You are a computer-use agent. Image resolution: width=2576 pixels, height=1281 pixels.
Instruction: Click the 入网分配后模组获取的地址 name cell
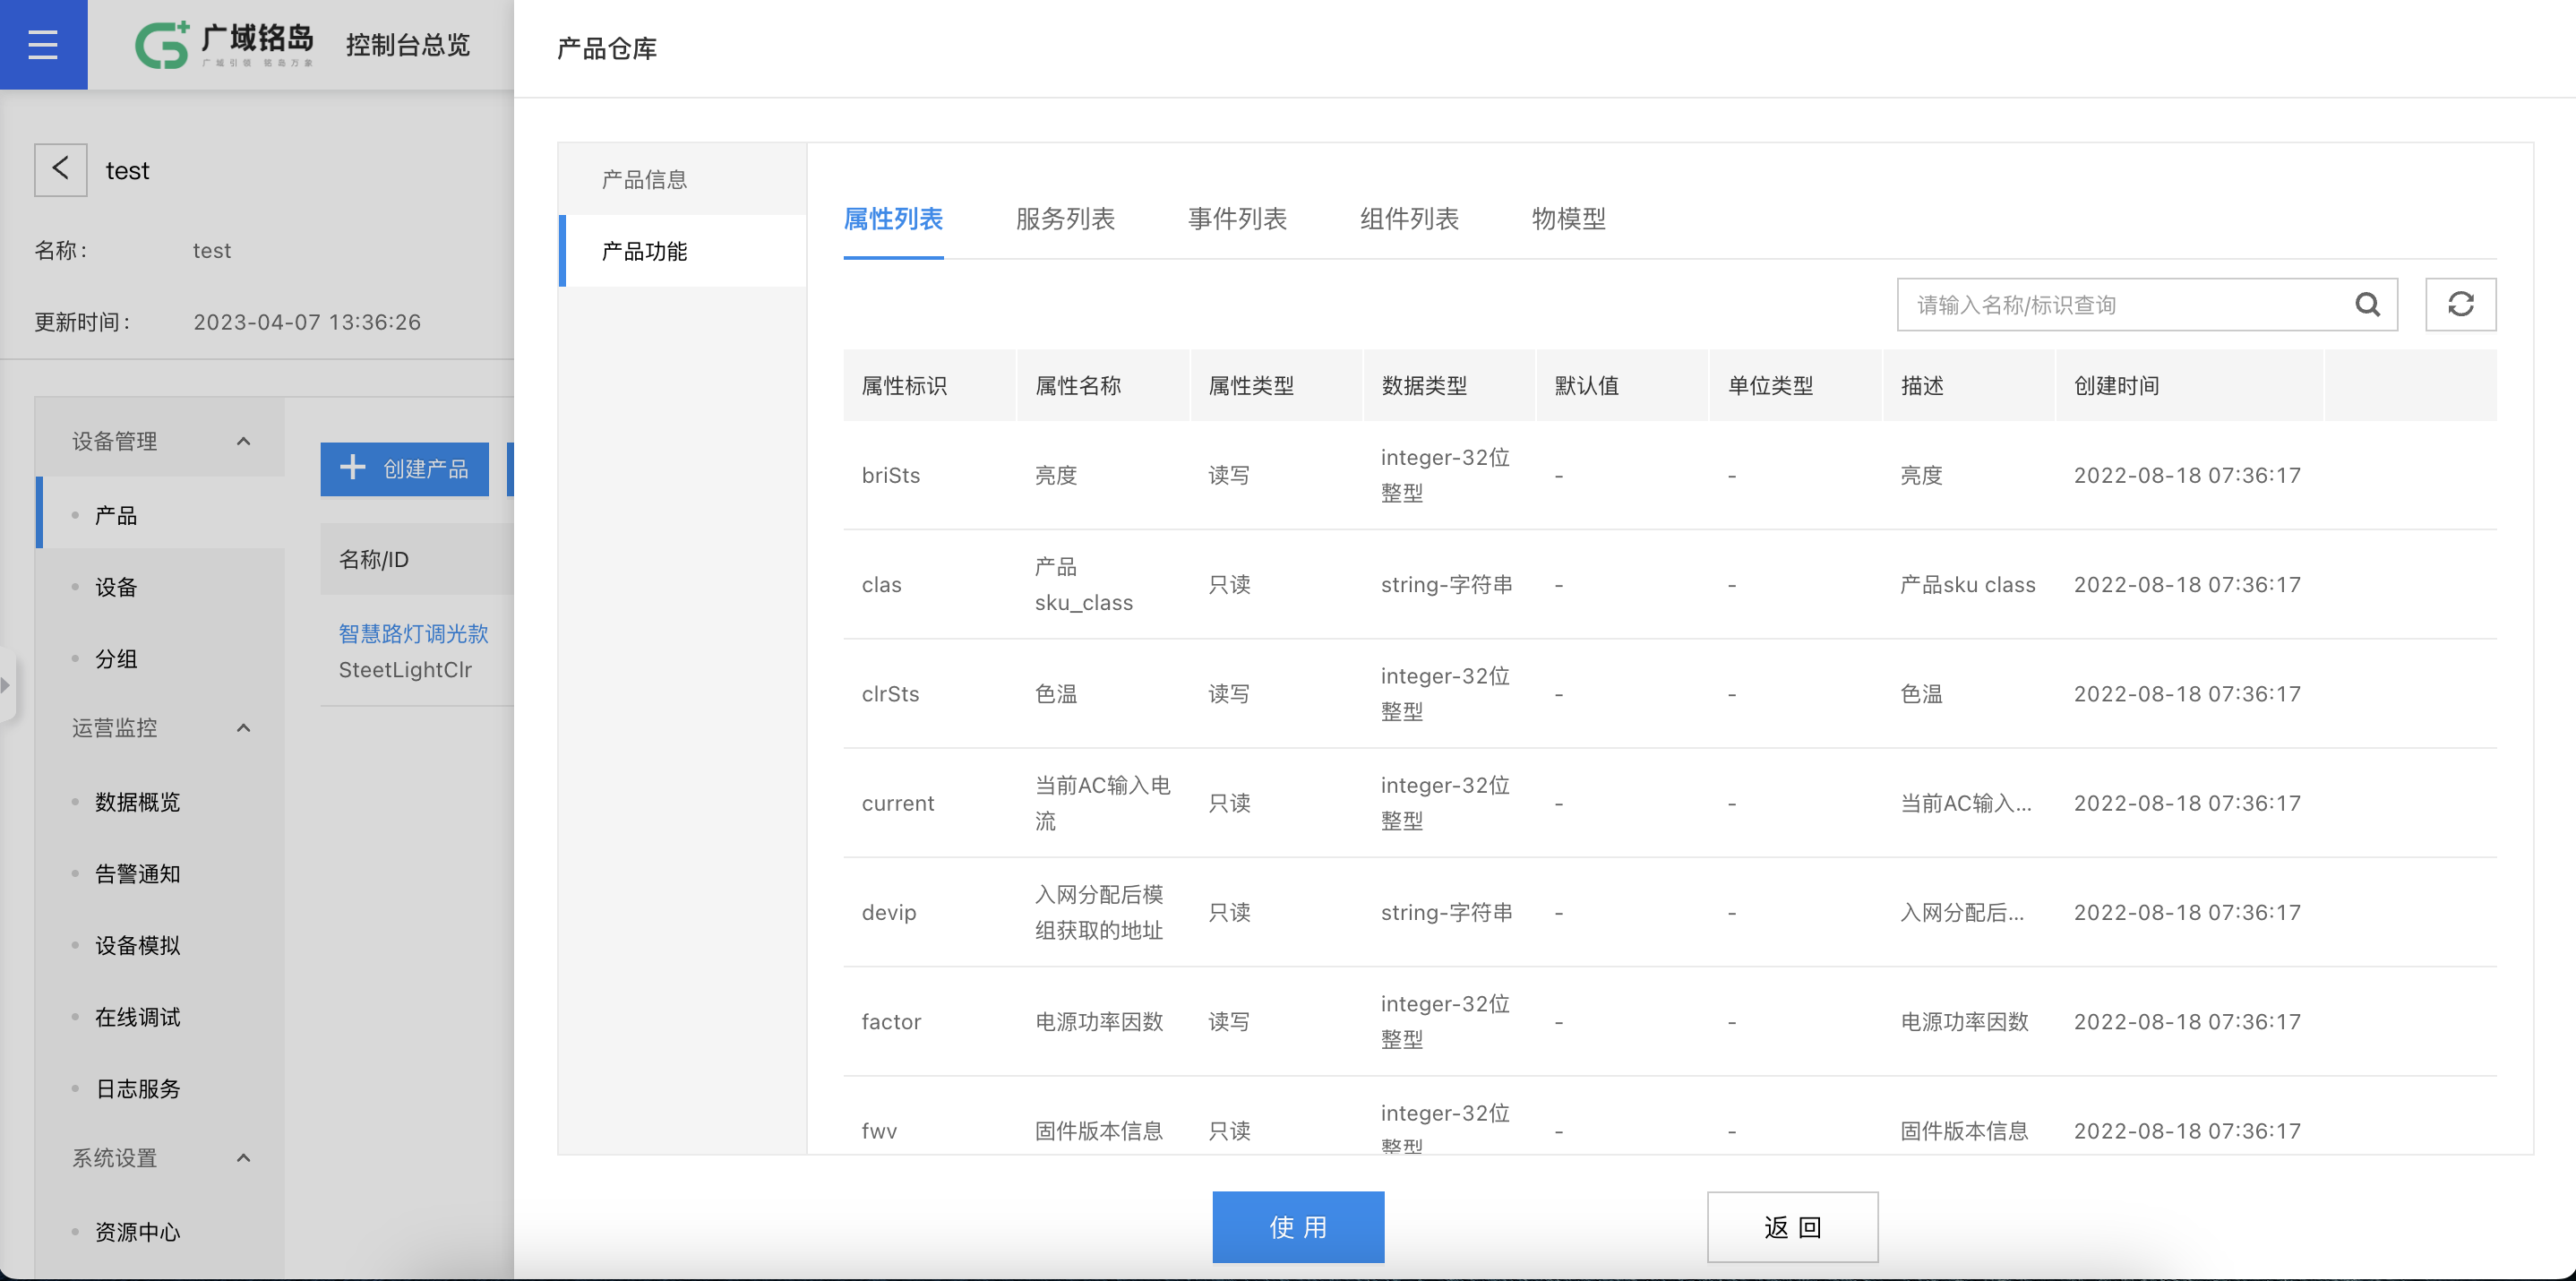pos(1098,912)
